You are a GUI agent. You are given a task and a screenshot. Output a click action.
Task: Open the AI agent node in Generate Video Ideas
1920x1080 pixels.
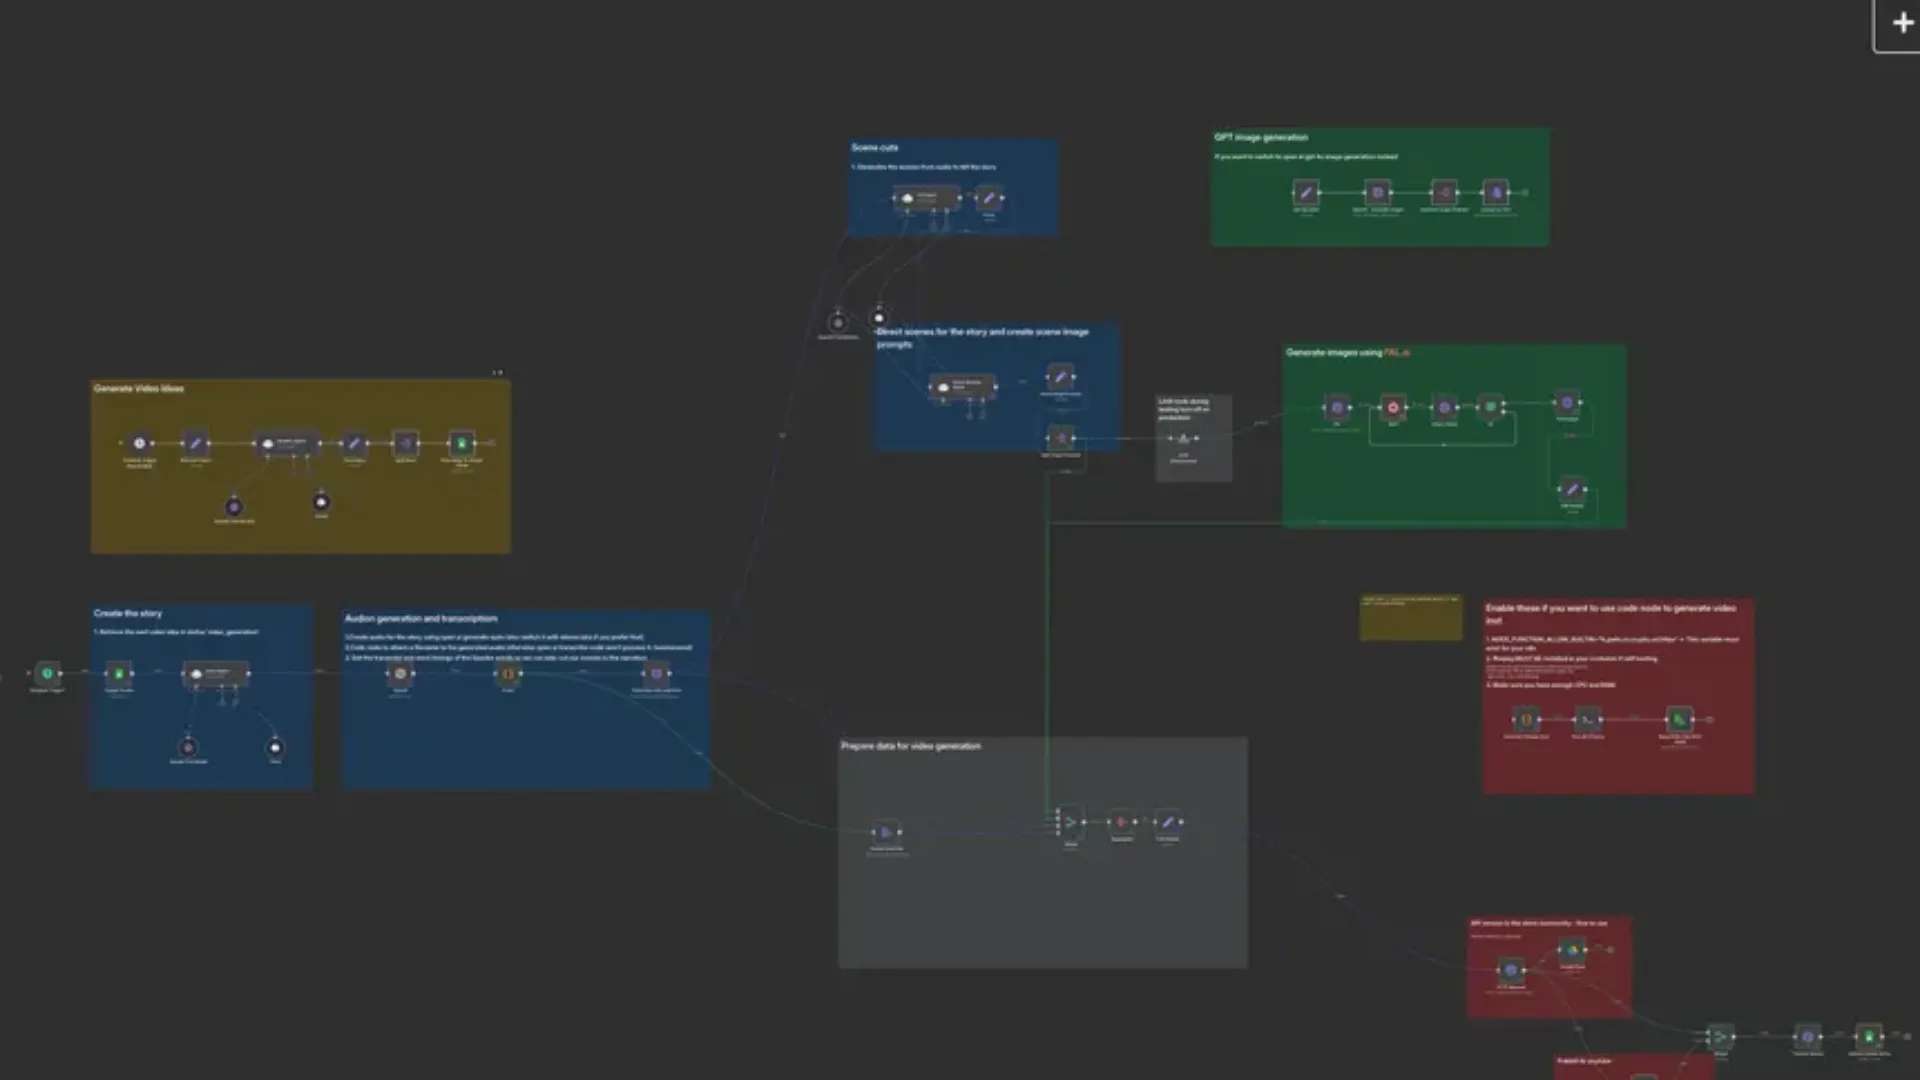tap(288, 443)
